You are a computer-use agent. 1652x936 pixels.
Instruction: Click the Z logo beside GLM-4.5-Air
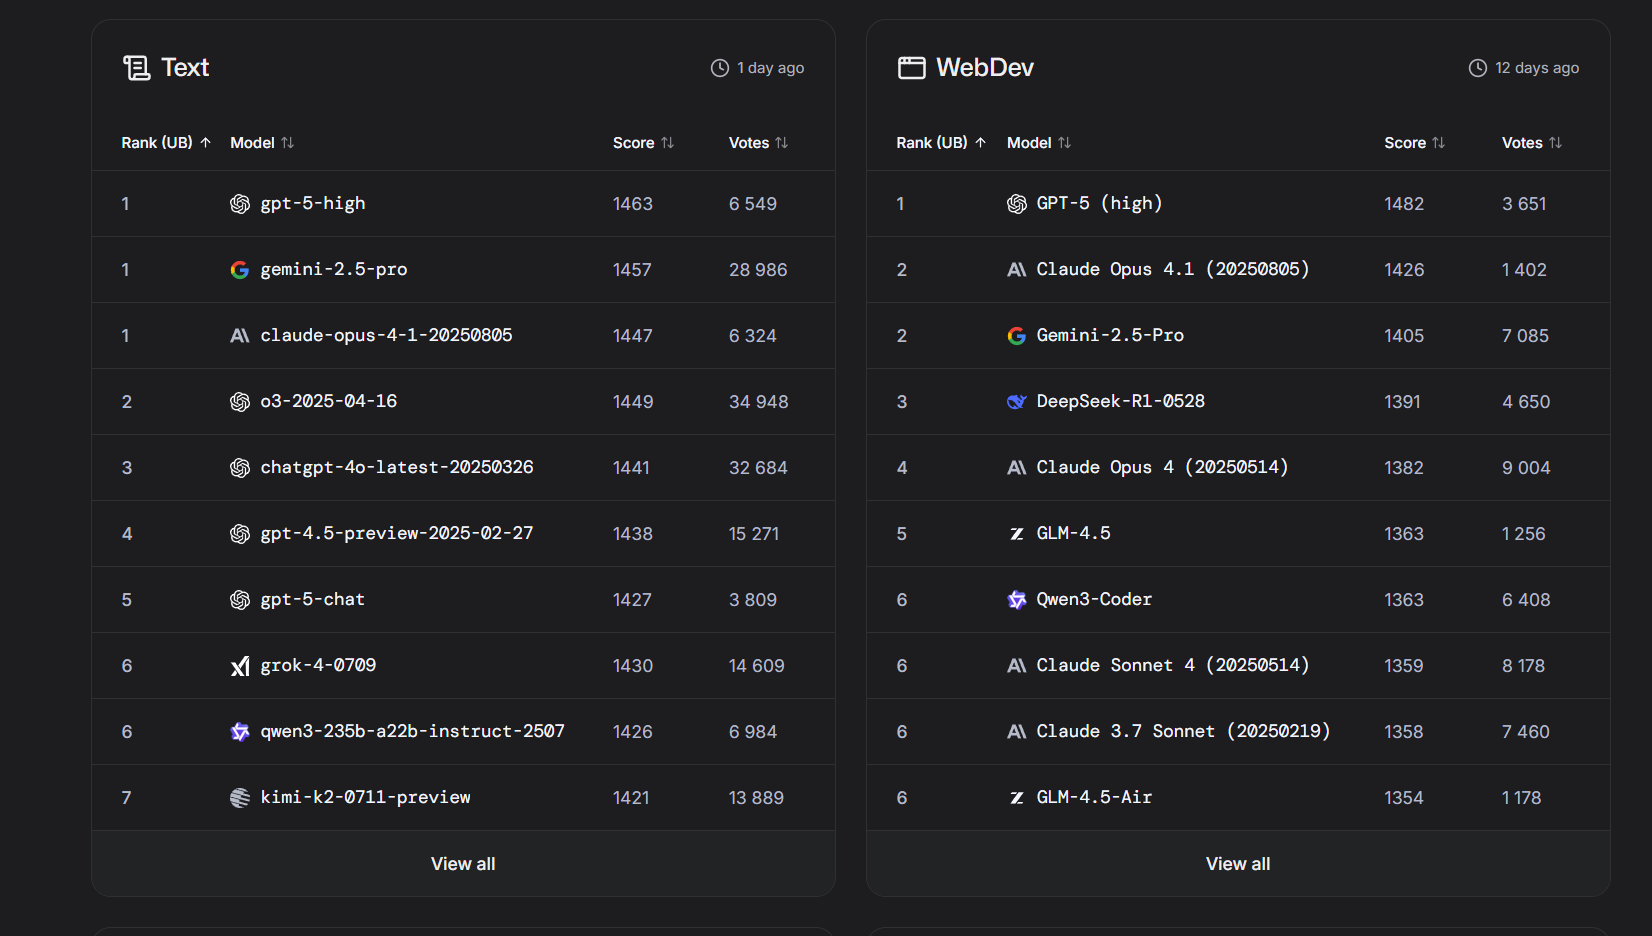(1016, 798)
